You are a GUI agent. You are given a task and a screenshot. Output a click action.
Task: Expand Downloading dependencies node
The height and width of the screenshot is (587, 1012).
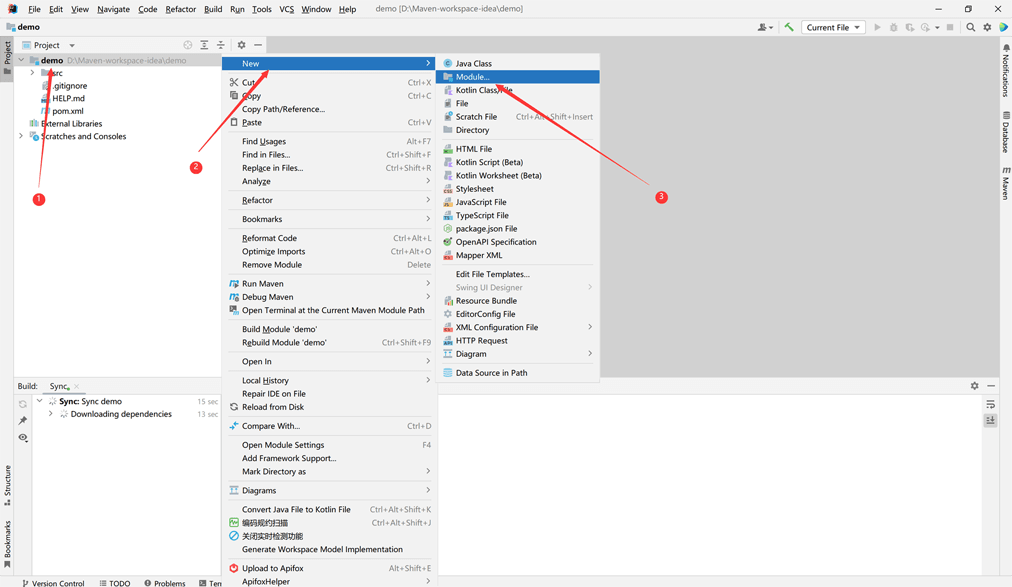coord(51,414)
